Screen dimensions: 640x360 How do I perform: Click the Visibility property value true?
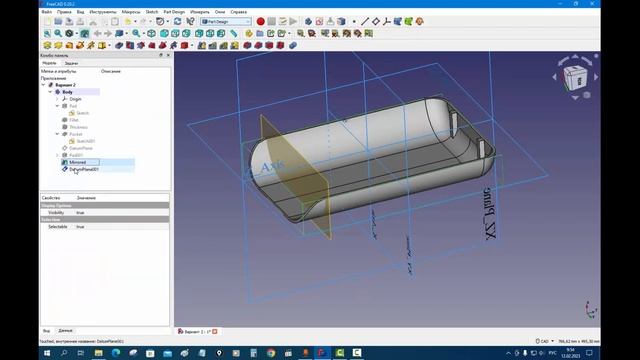80,213
